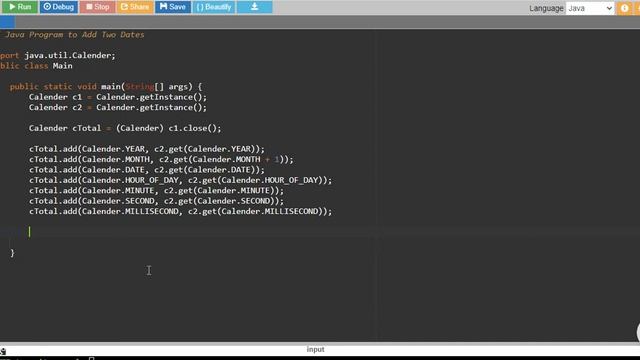
Task: Click the cTotal.add Calender.DATE line
Action: tap(147, 170)
